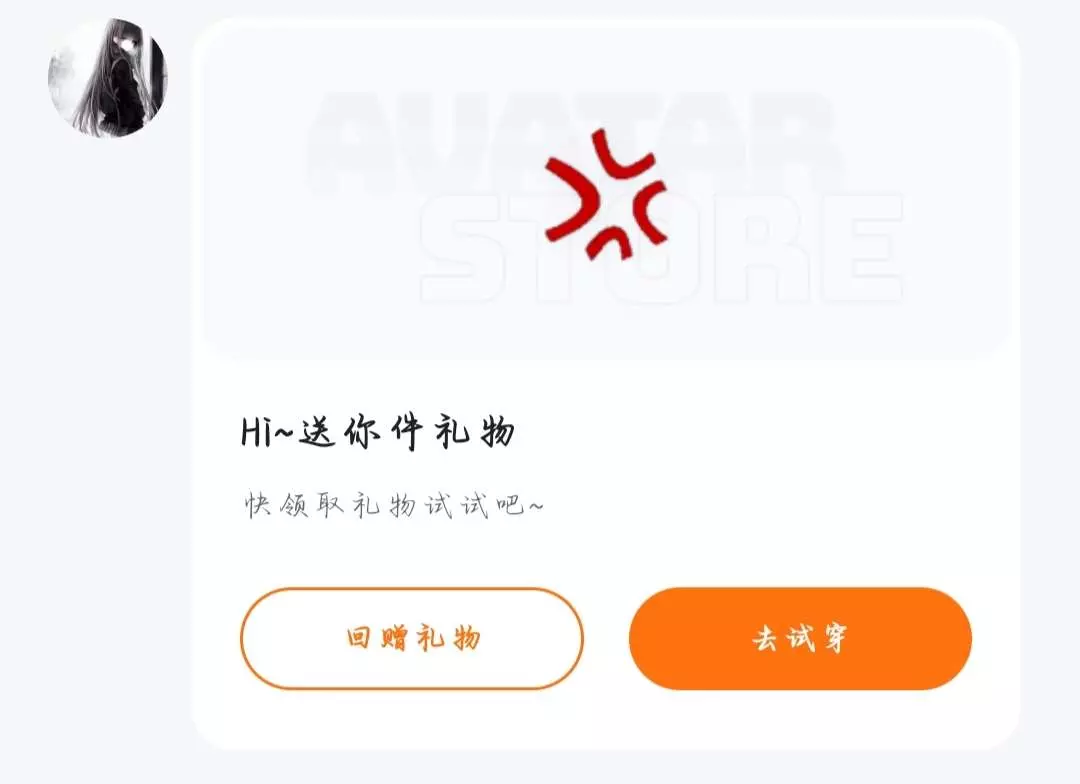Select the Hi~送你件礼物 title text
The image size is (1080, 784).
378,433
